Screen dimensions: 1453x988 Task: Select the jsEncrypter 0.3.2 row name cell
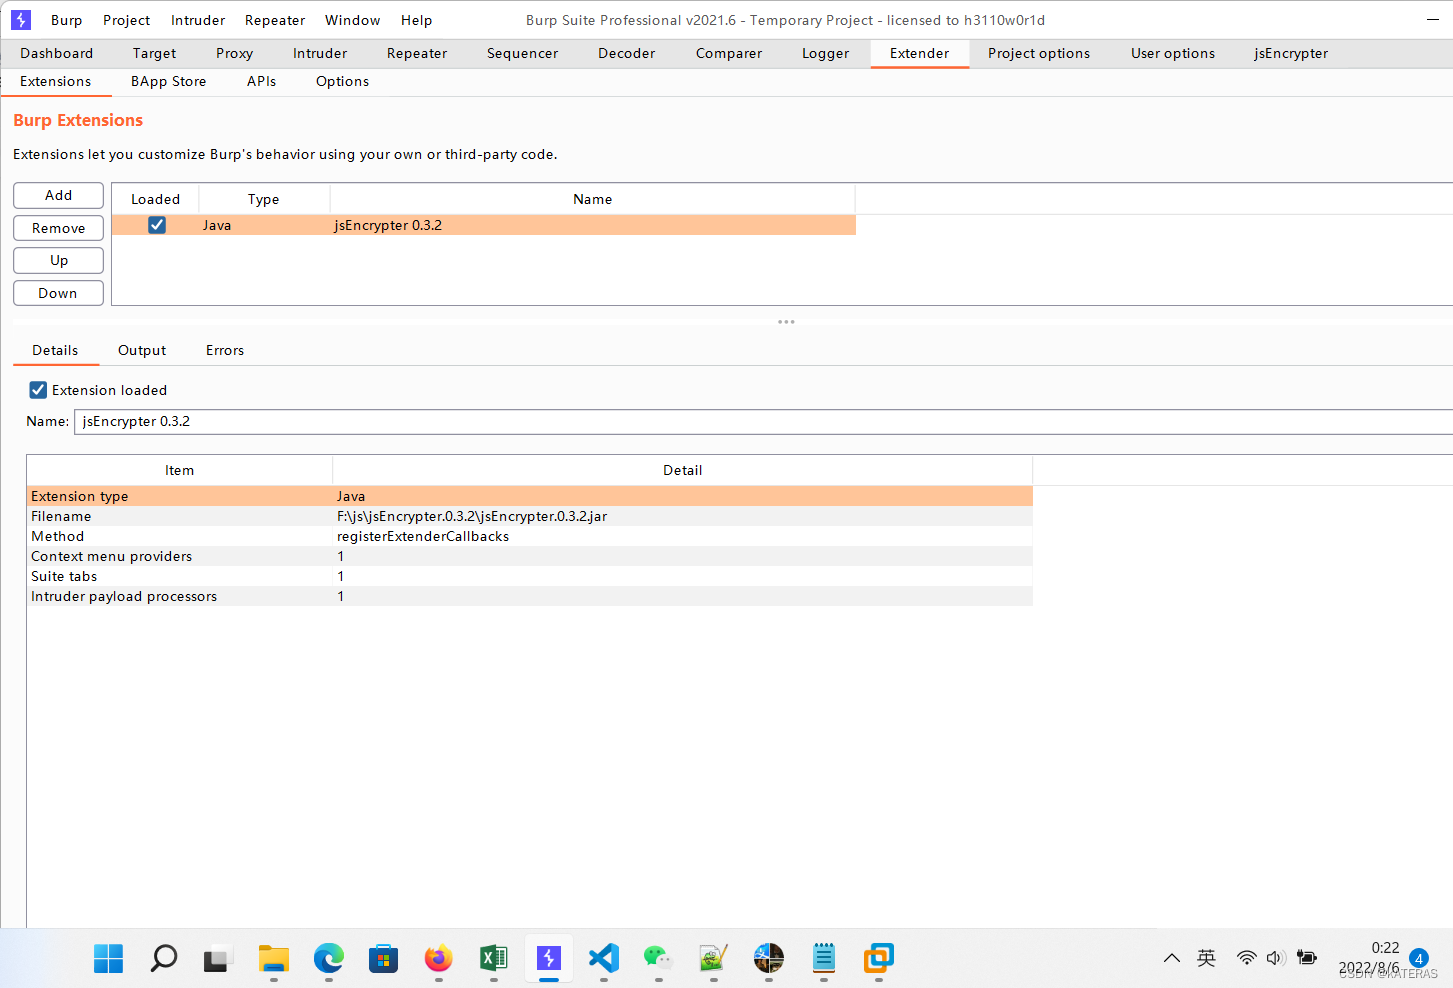(593, 225)
